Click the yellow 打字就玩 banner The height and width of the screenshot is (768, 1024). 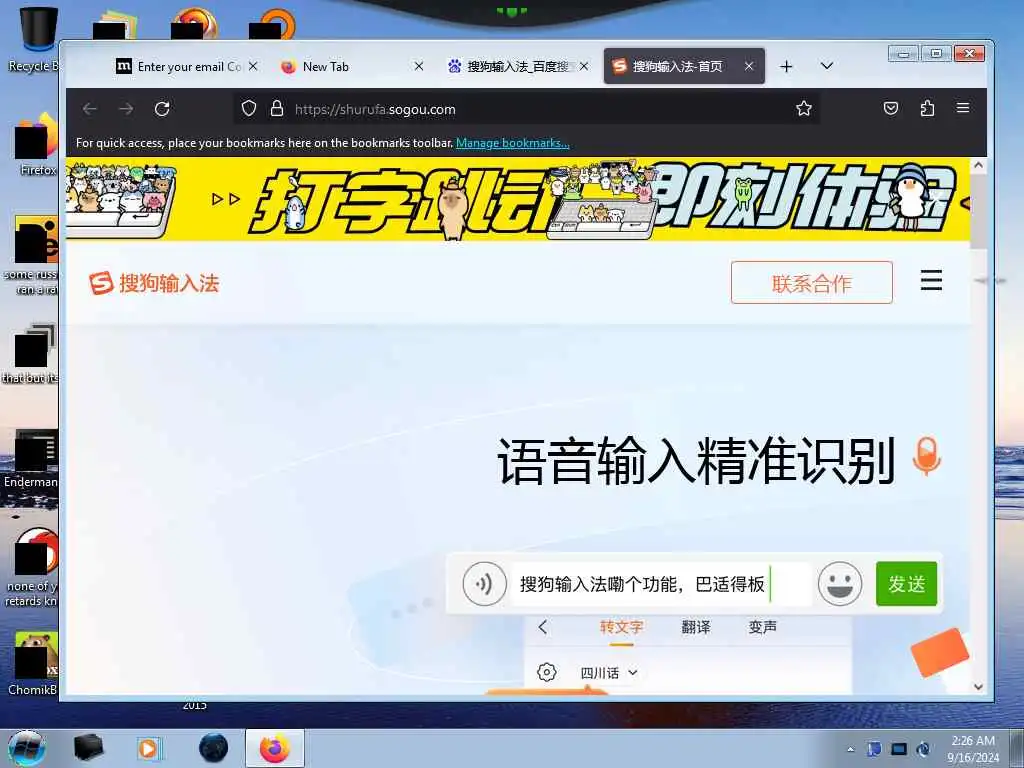coord(518,199)
